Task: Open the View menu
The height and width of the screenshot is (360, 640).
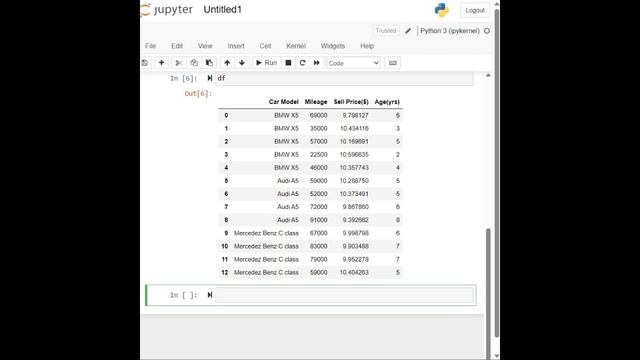Action: click(x=205, y=46)
